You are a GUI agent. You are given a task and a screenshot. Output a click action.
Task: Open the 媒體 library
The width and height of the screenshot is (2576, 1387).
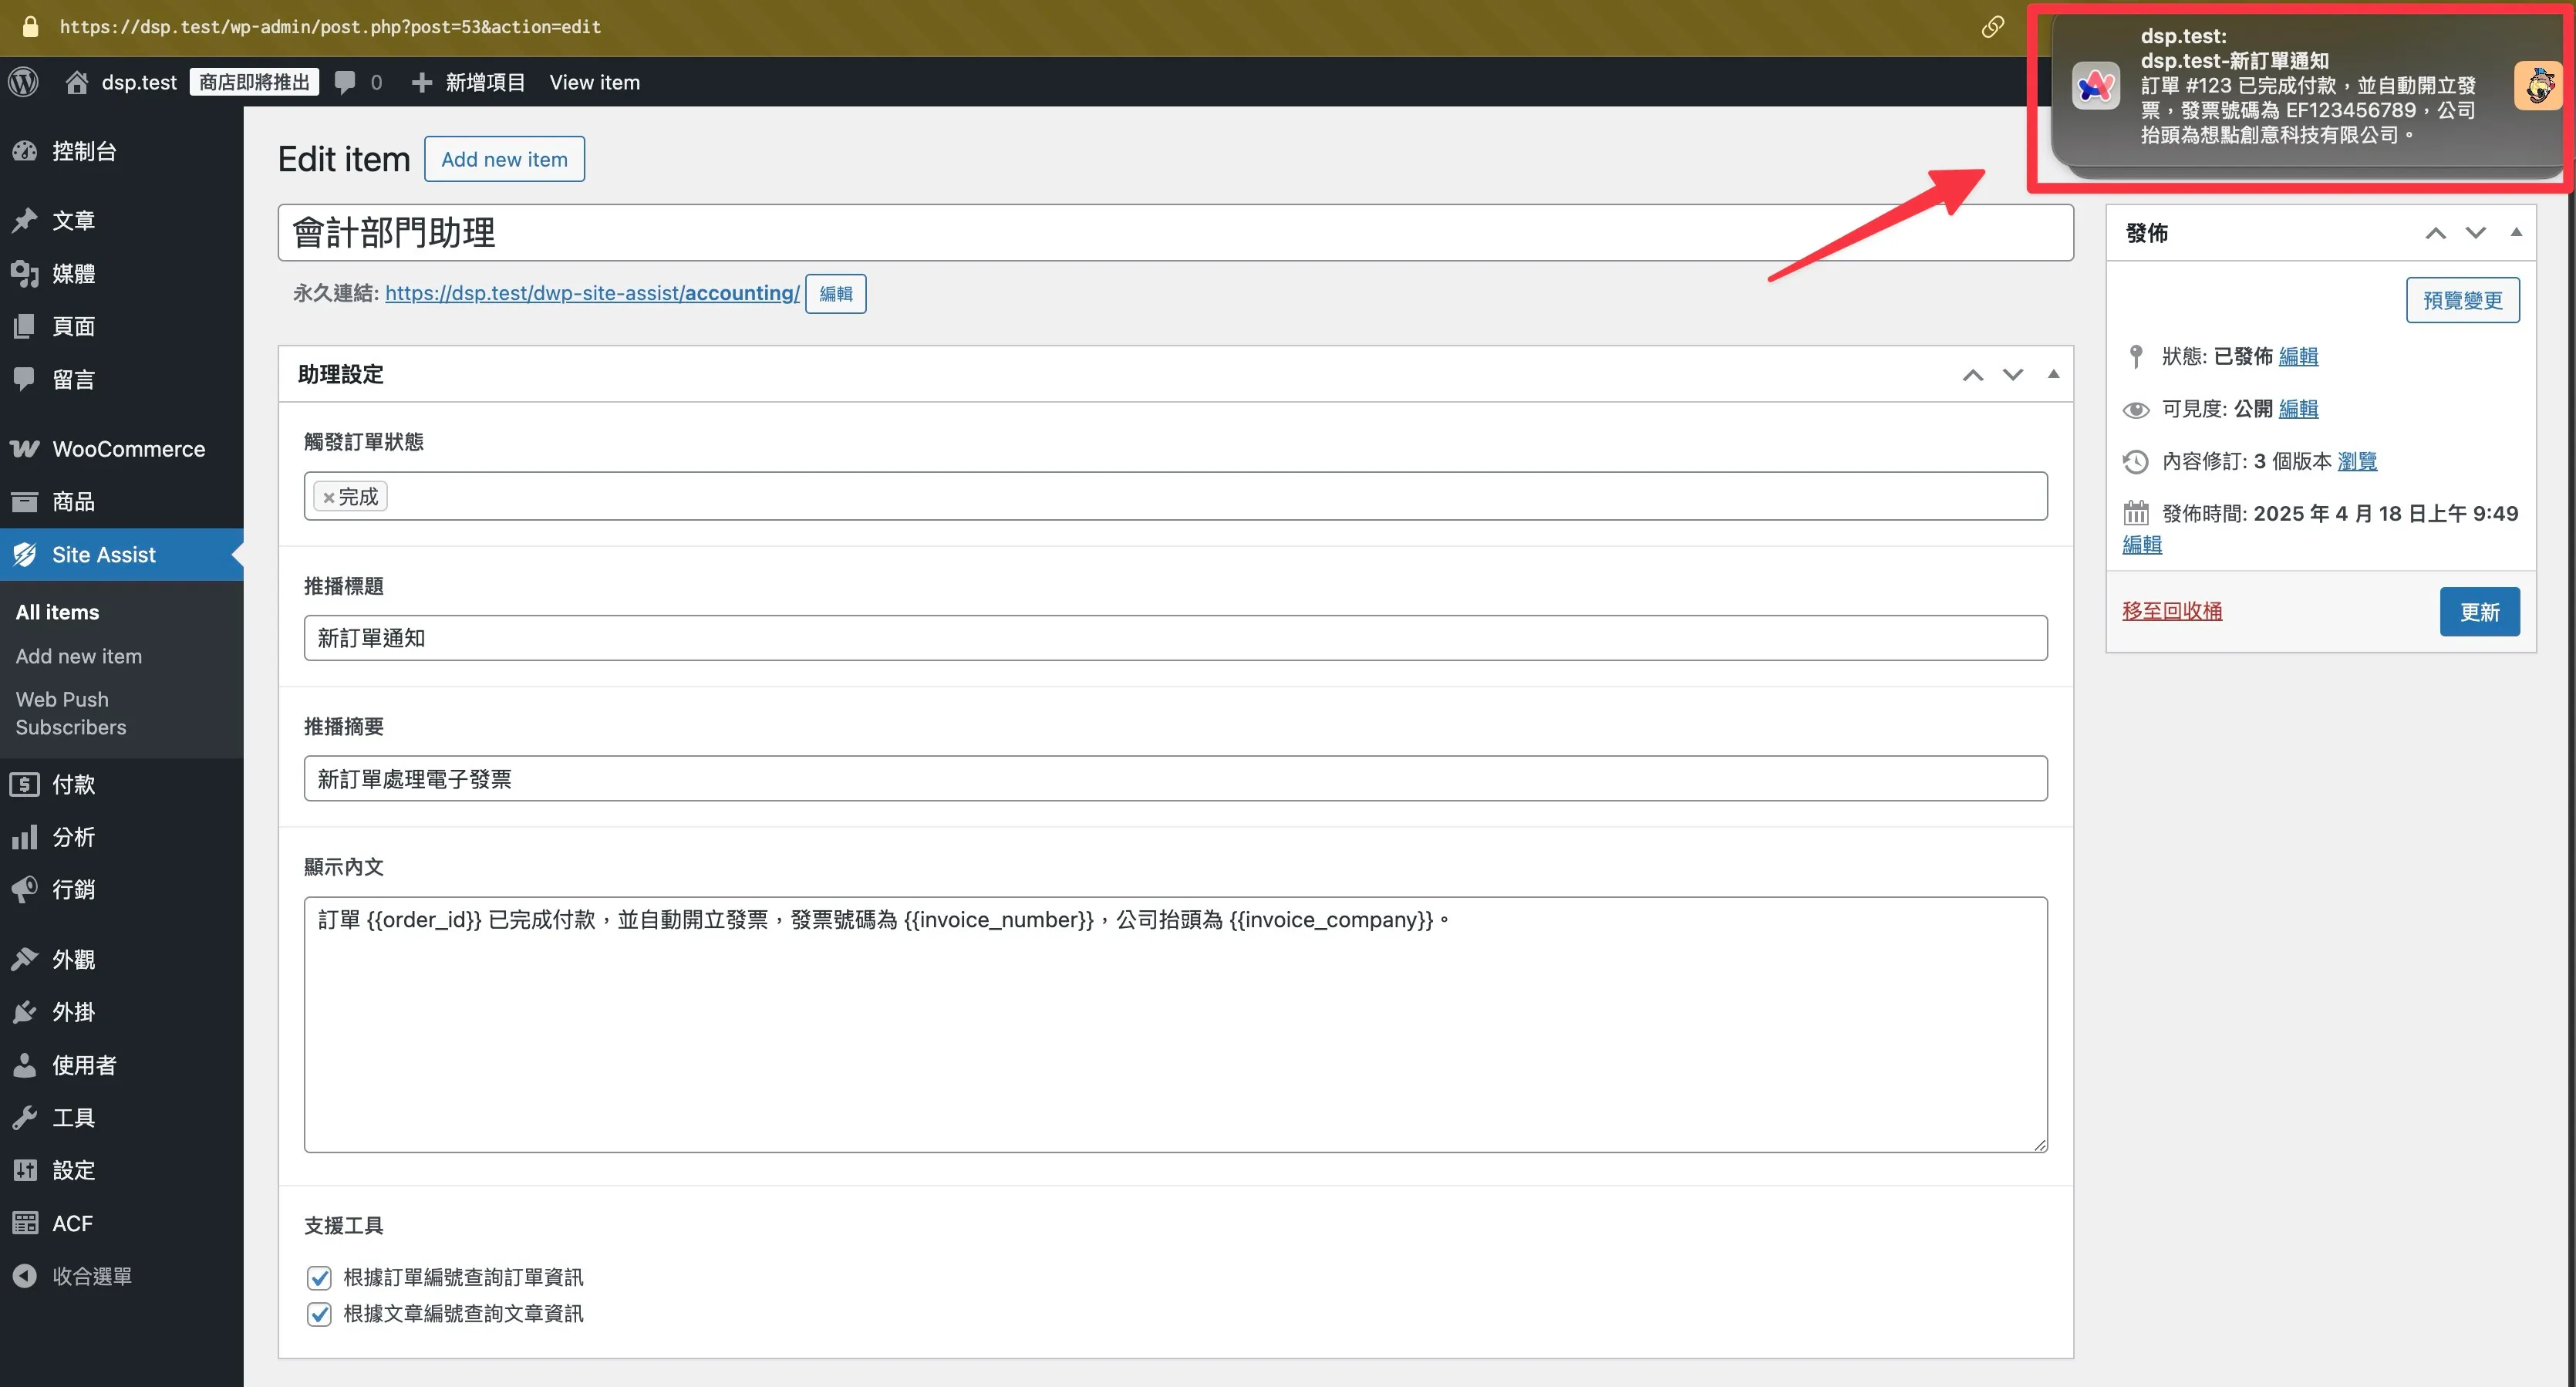coord(73,273)
